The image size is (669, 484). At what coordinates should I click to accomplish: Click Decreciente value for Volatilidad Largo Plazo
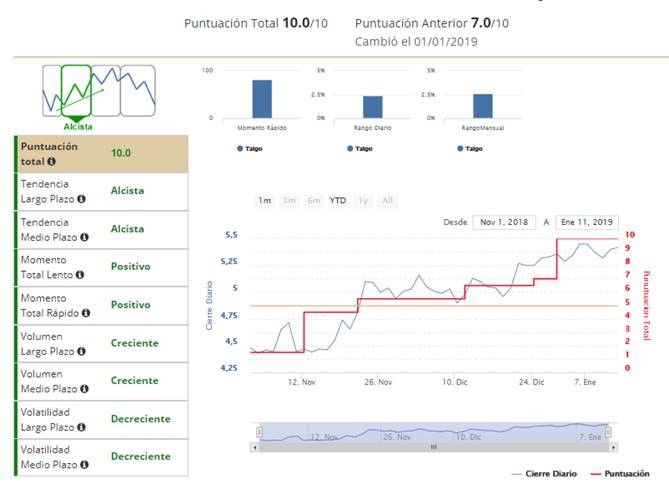coord(141,419)
